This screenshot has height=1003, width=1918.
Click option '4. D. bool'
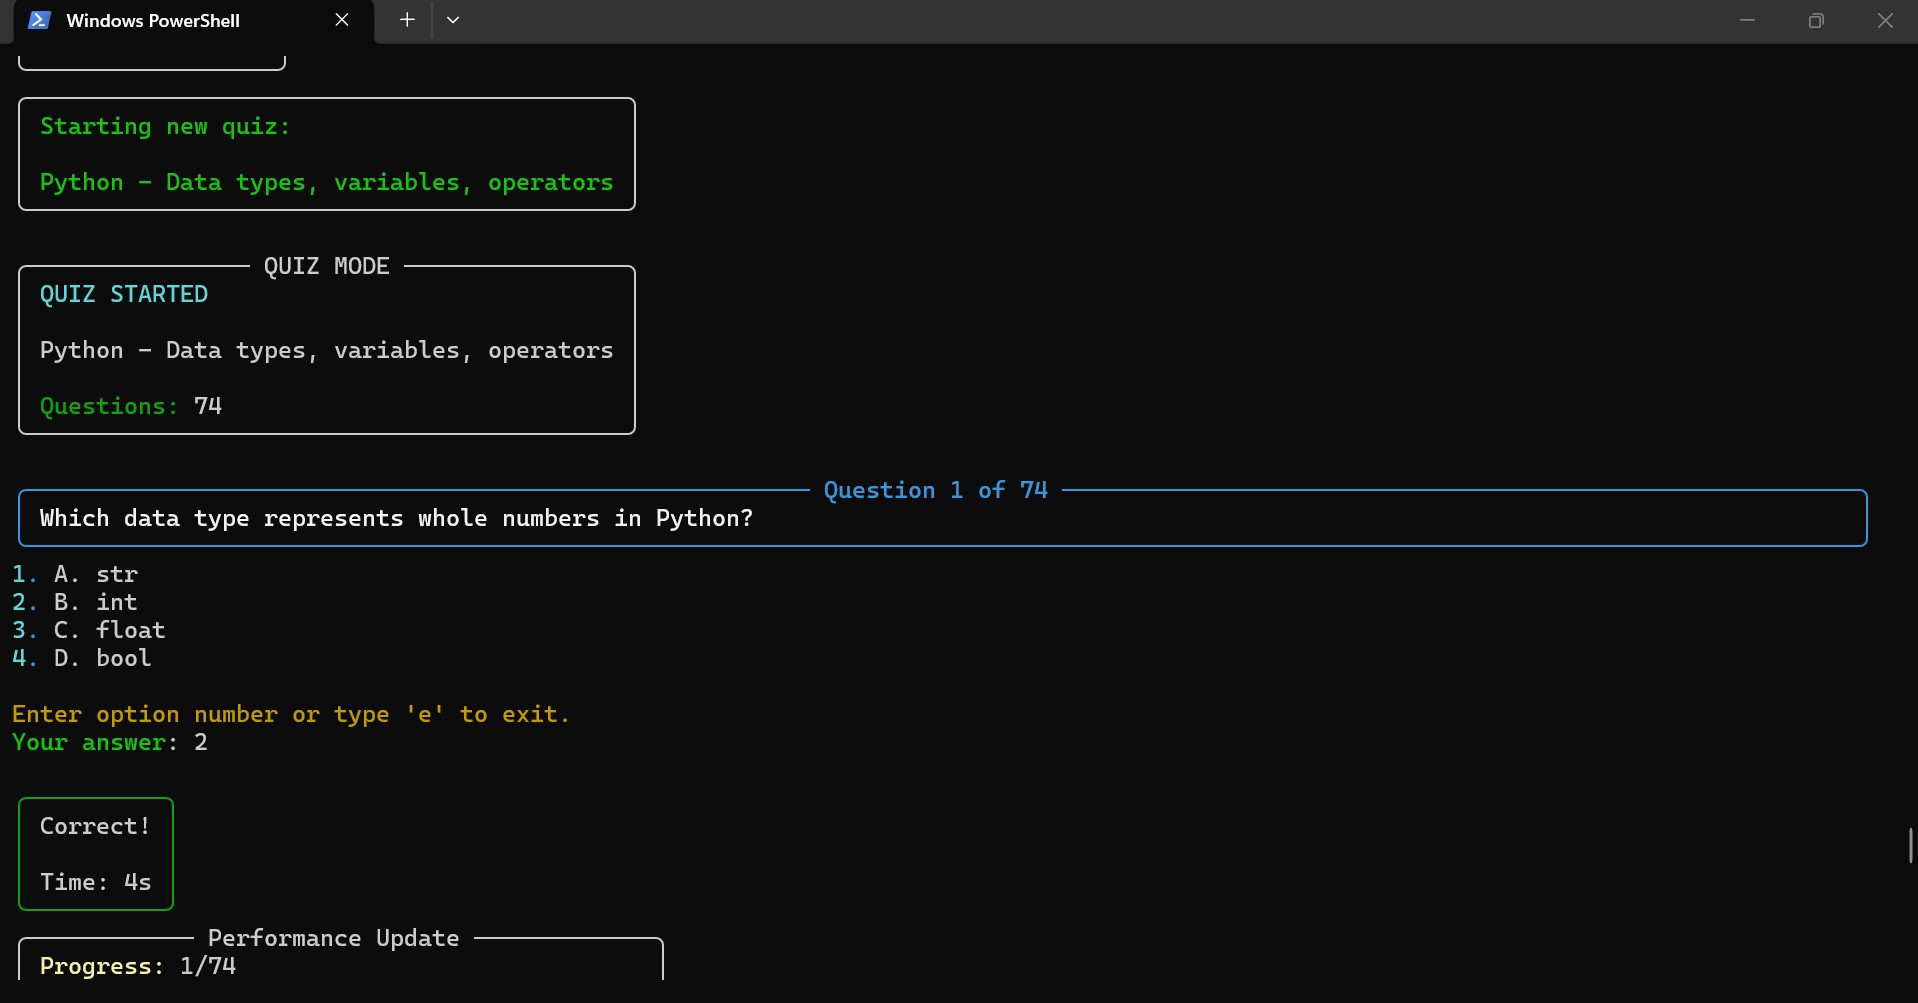tap(82, 658)
